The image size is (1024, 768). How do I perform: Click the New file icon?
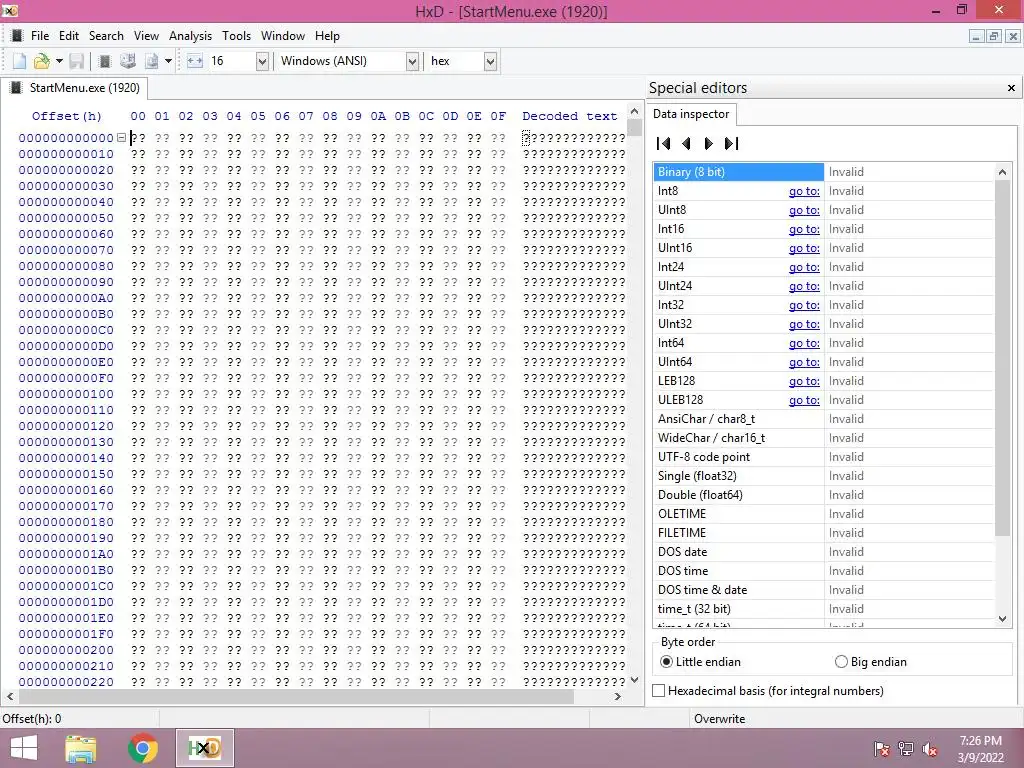[x=20, y=61]
